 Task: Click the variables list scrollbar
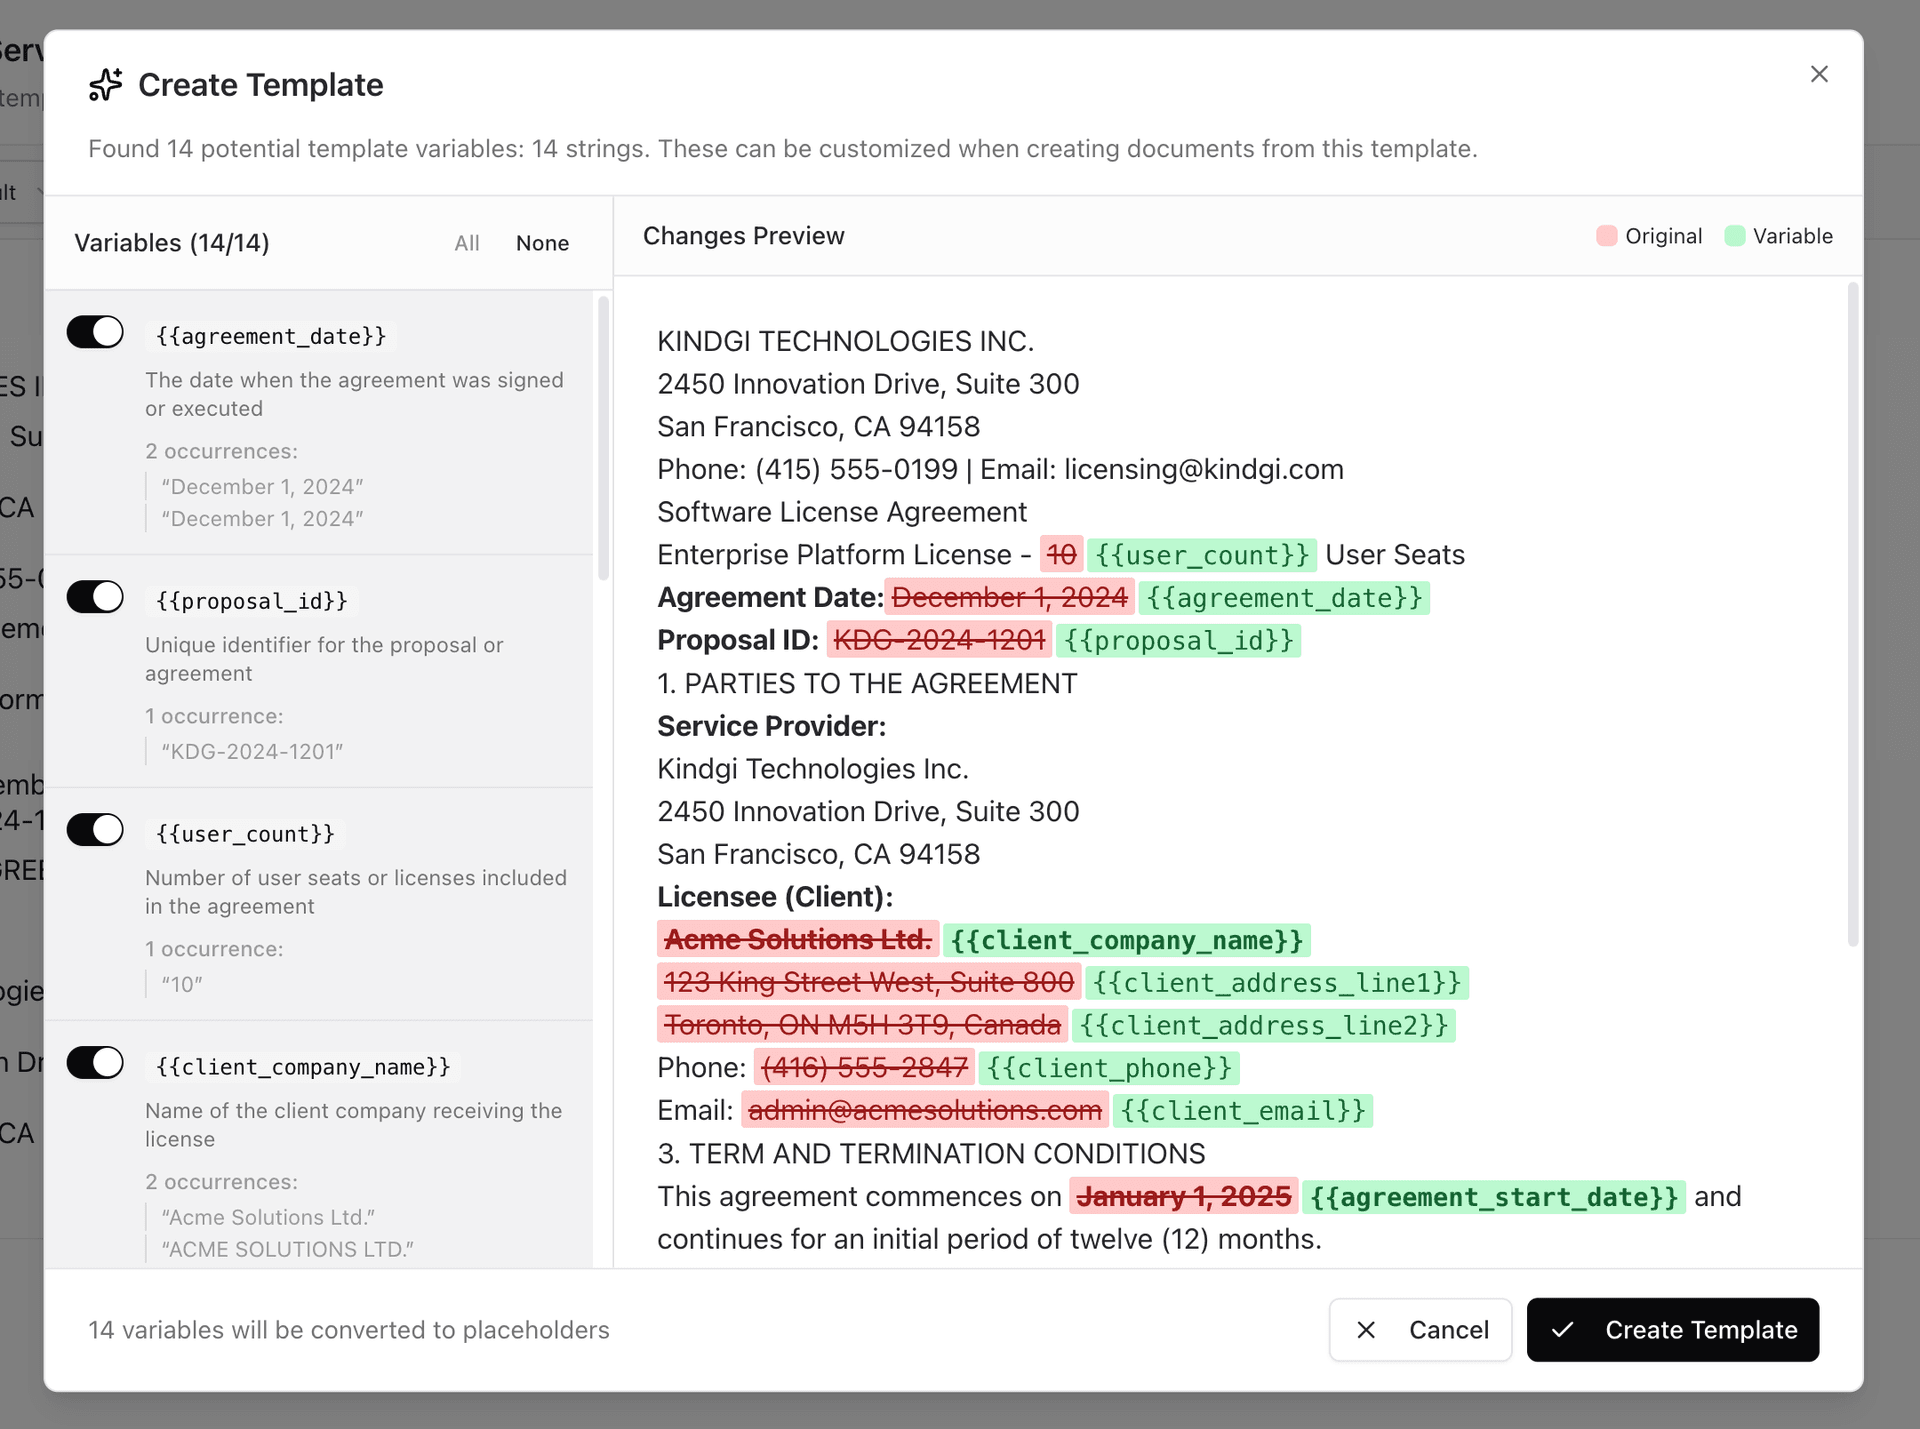pyautogui.click(x=604, y=440)
